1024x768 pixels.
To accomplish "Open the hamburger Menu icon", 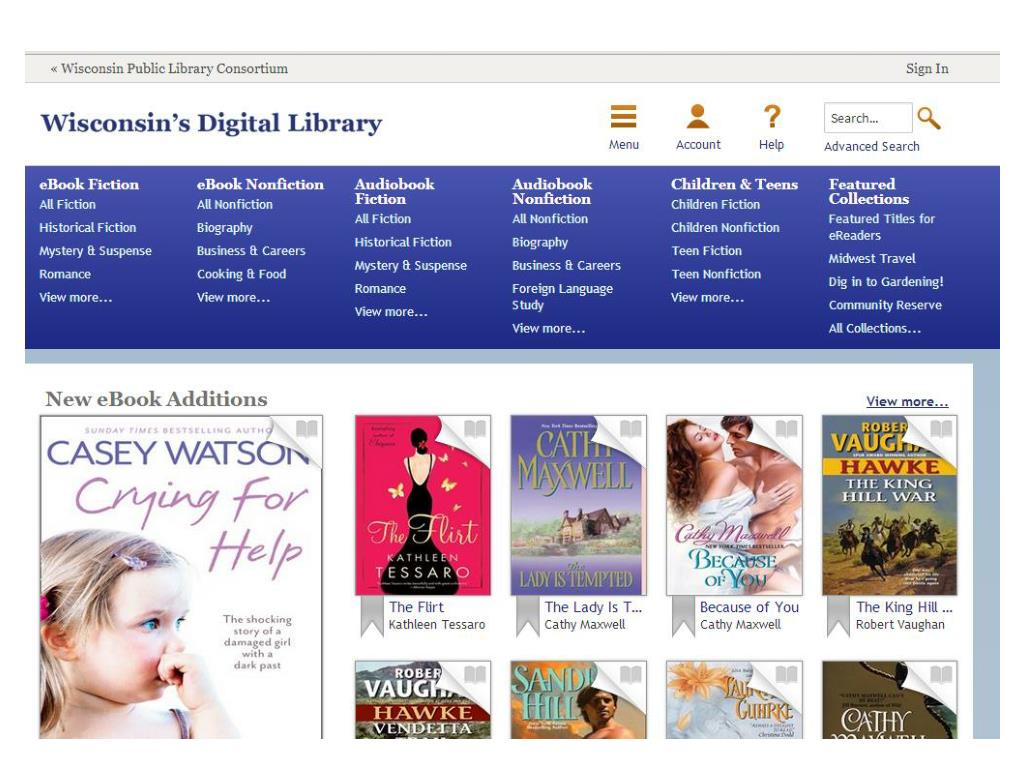I will (x=623, y=116).
